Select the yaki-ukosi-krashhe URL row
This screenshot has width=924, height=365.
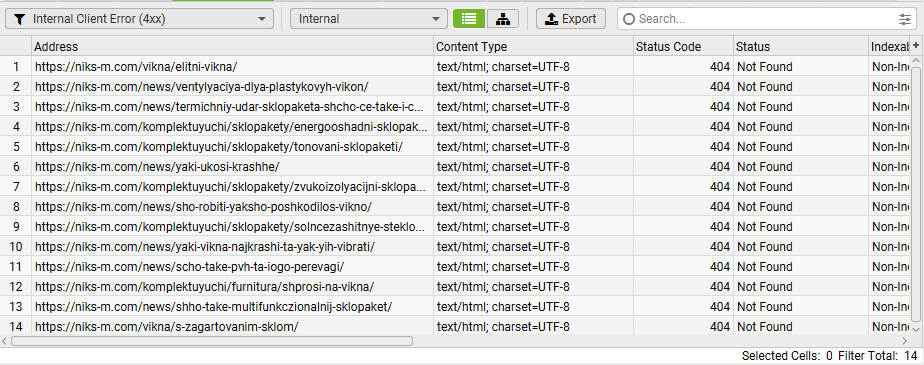pos(157,167)
